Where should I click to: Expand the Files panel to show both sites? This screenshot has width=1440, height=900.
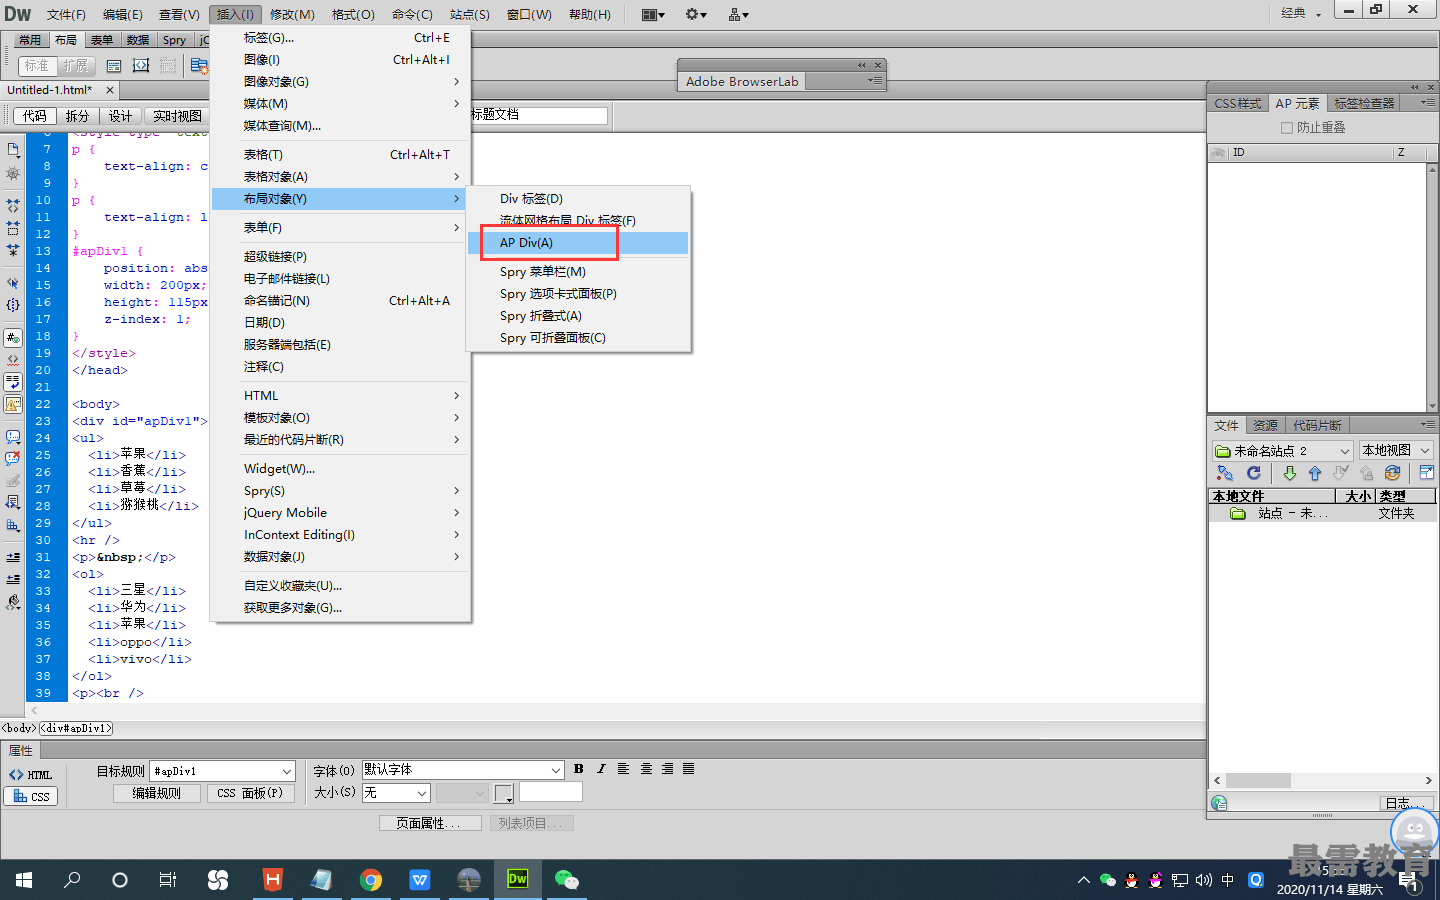pos(1426,473)
